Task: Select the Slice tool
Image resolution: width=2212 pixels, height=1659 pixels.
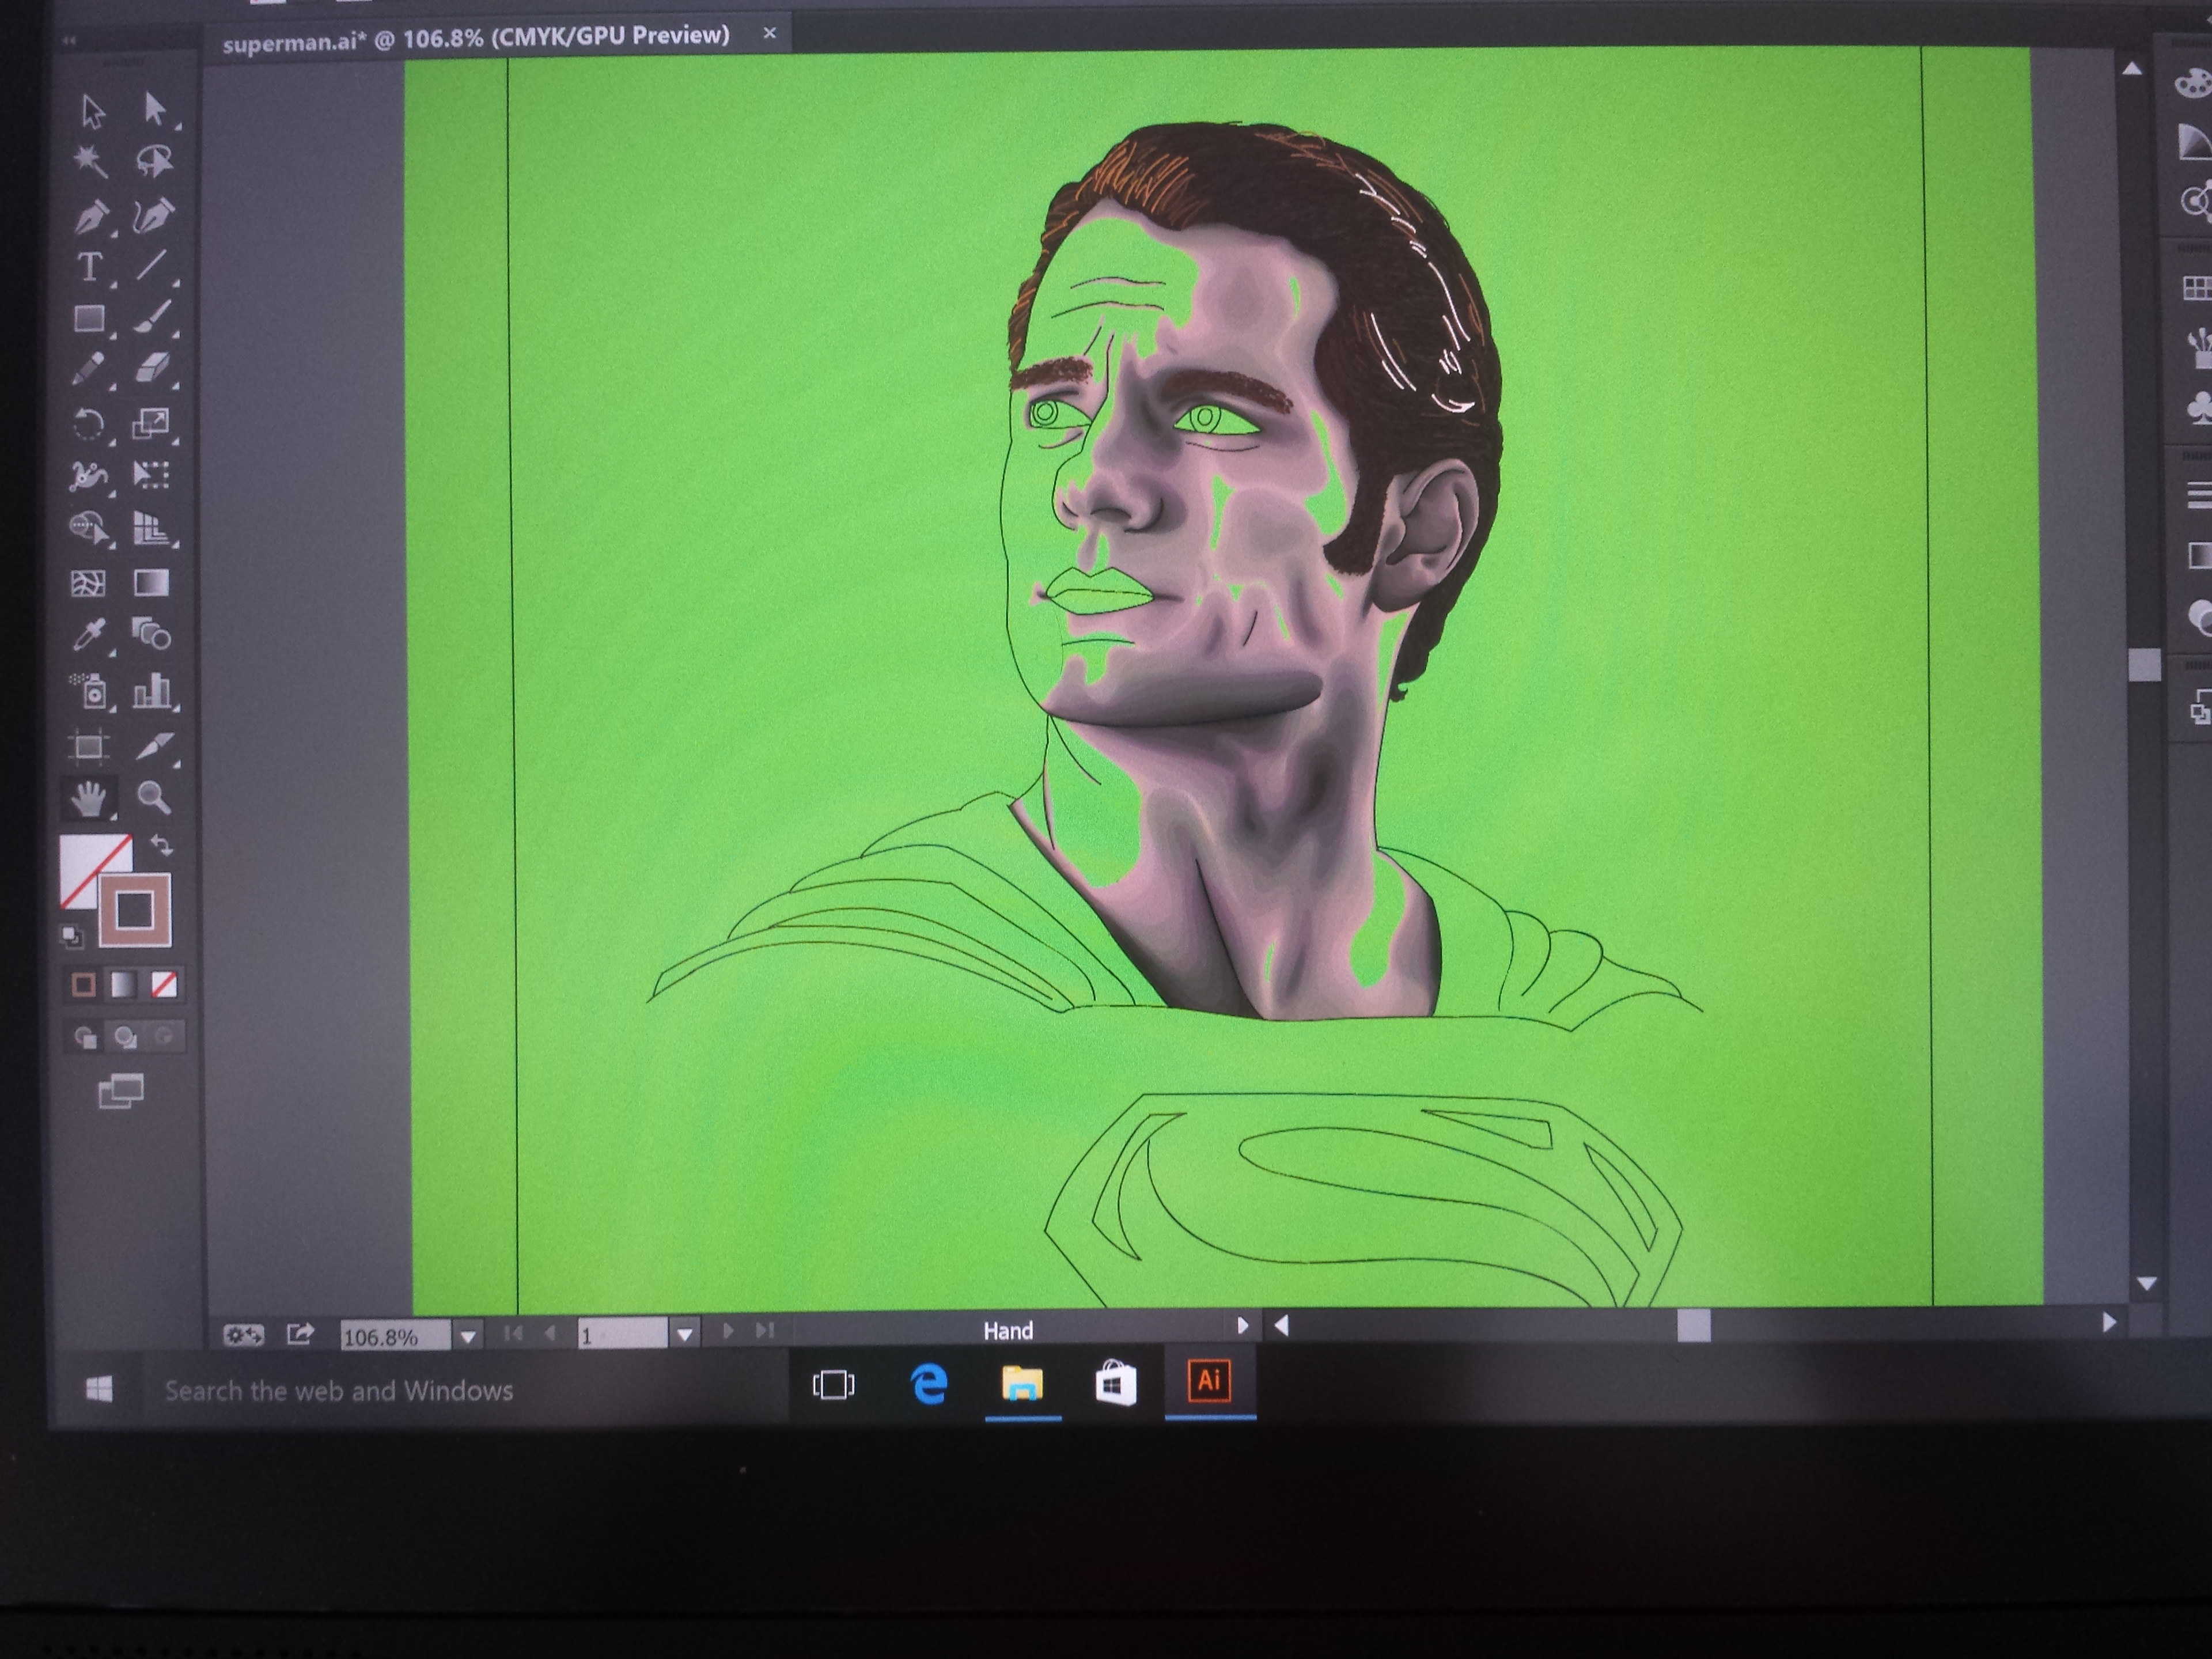Action: [x=154, y=746]
